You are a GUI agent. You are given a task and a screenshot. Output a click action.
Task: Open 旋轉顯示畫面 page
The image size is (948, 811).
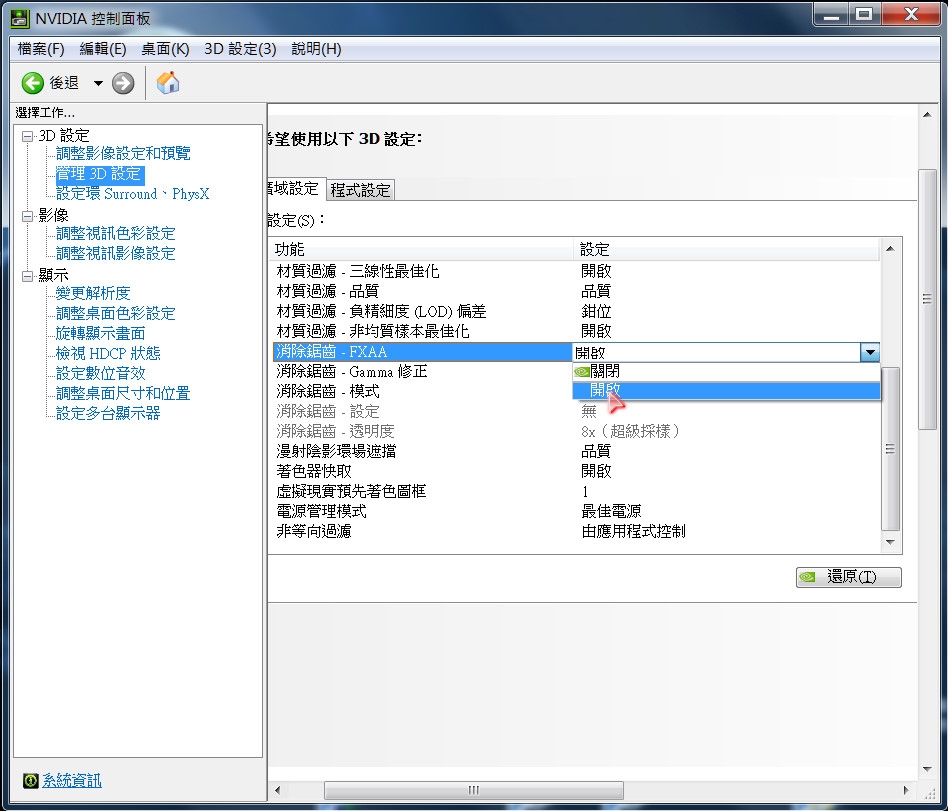click(x=100, y=333)
